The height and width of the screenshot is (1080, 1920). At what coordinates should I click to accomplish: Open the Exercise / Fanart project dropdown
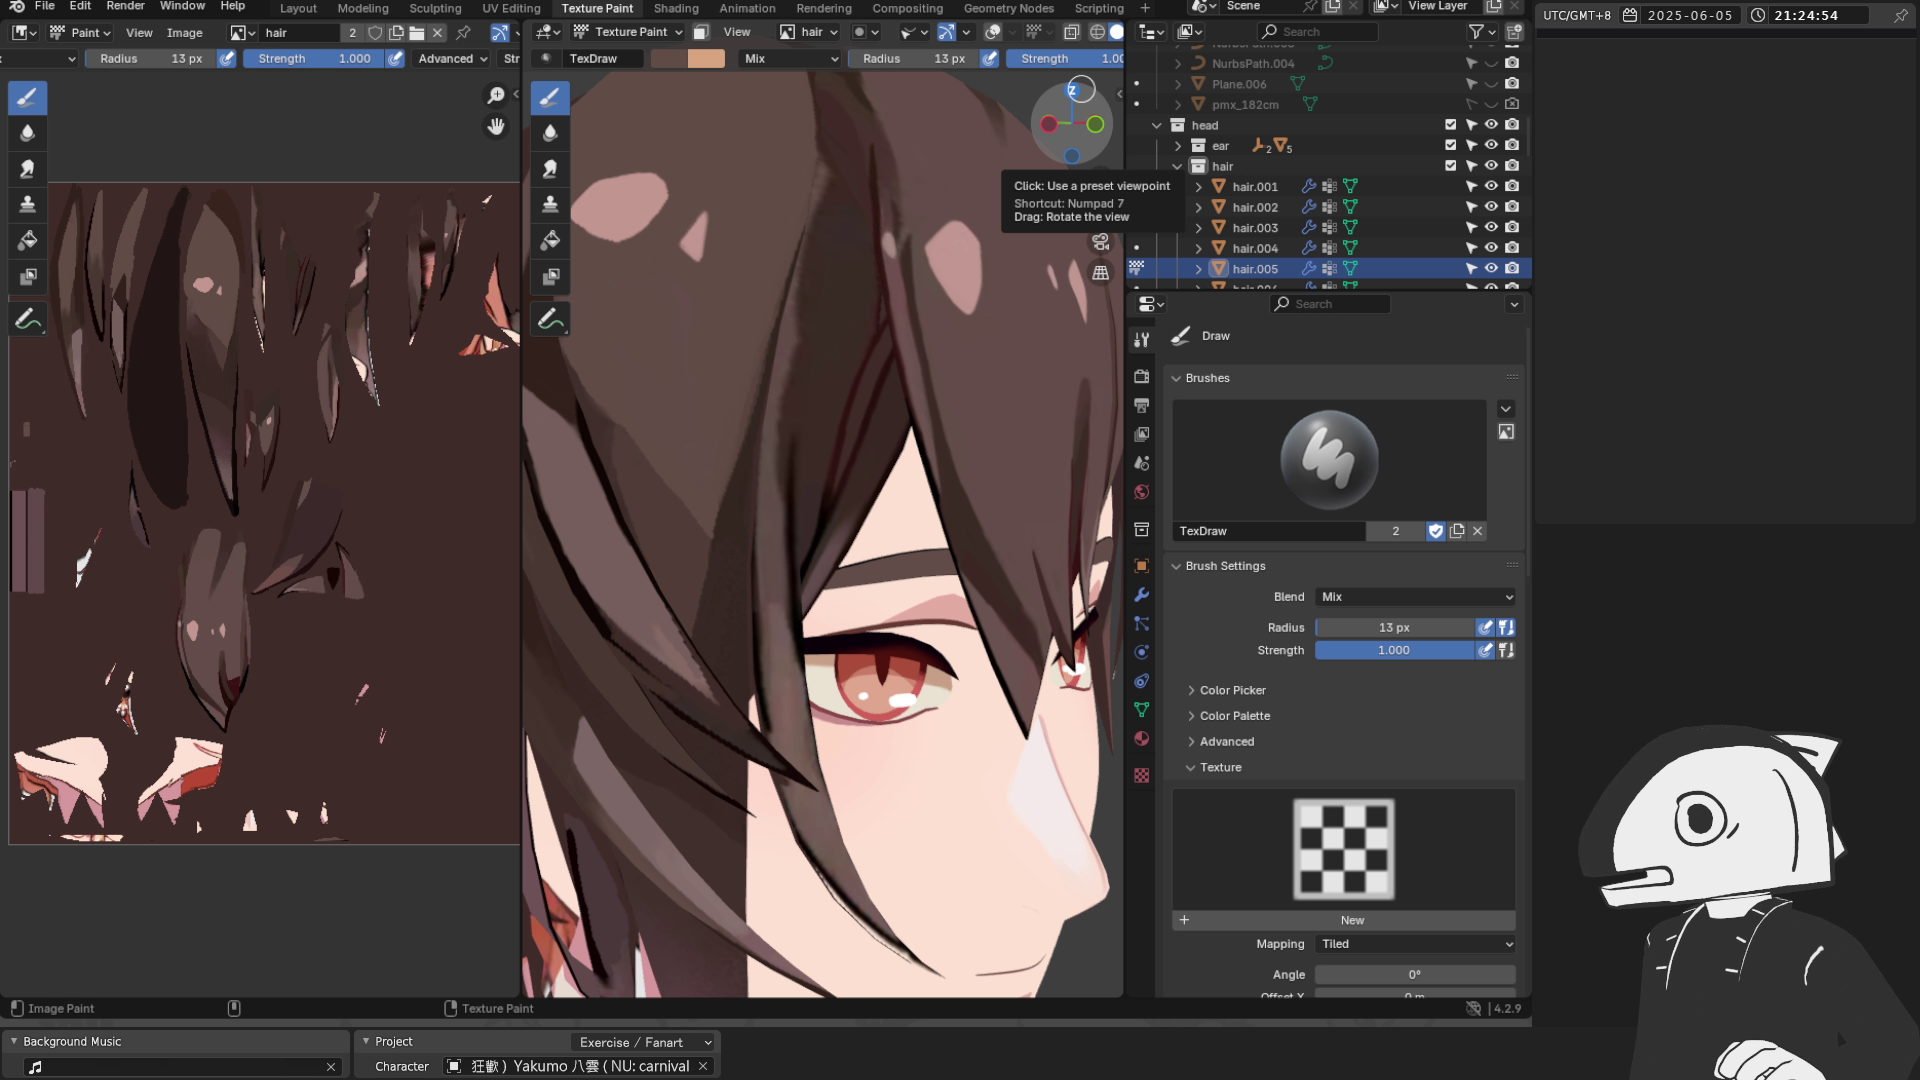pyautogui.click(x=645, y=1042)
